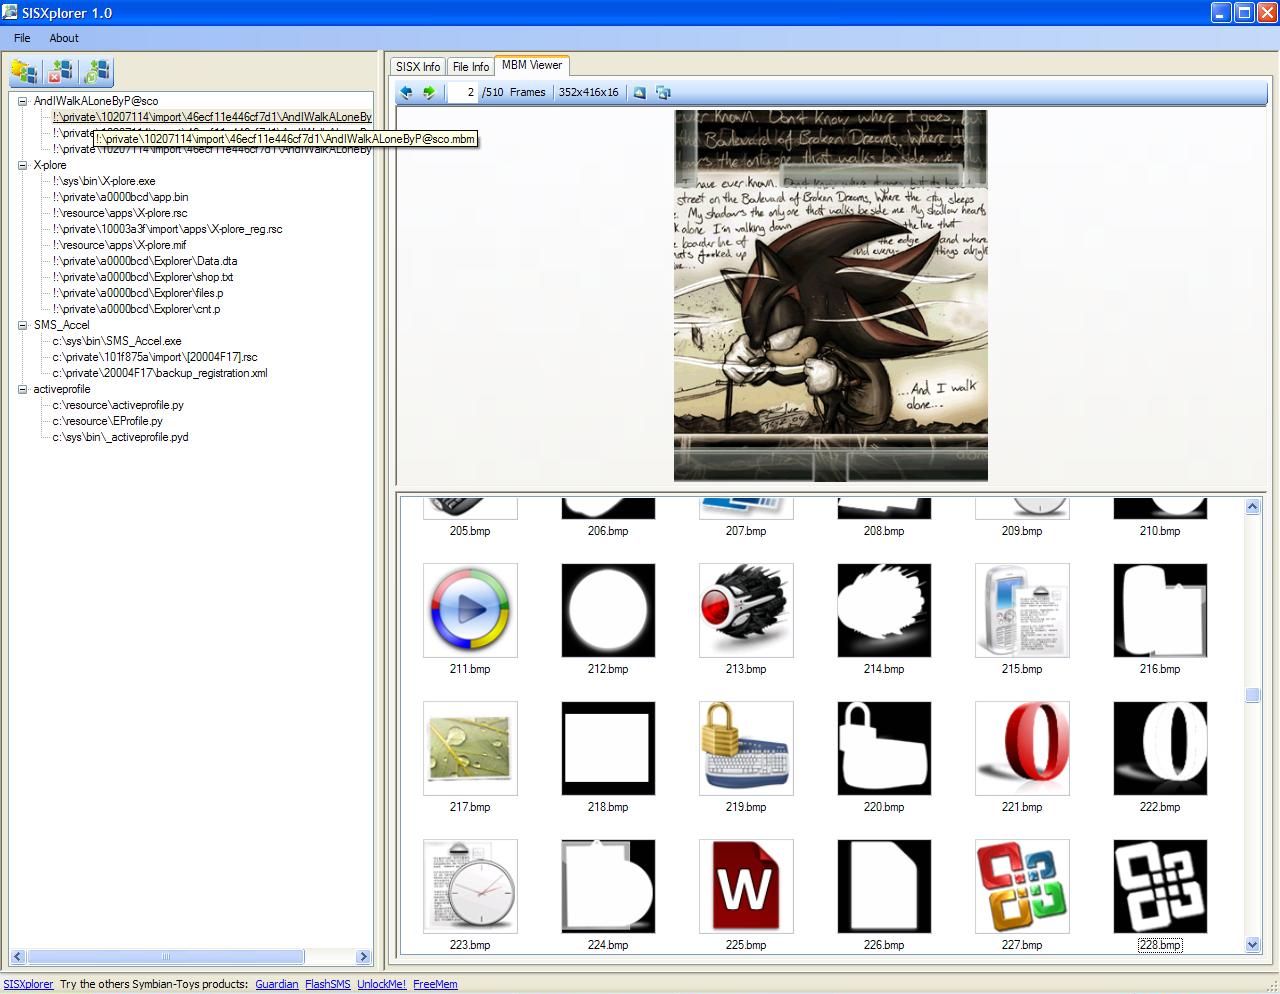Select thumbnail 222.bmp Opera logo mask
The width and height of the screenshot is (1280, 994).
click(1160, 748)
